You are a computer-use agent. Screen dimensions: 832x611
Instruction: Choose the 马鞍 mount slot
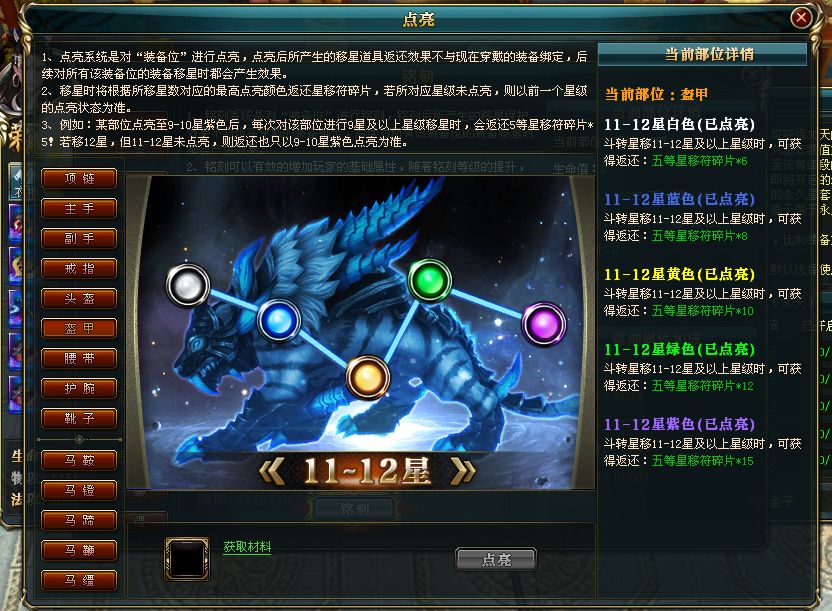pos(79,460)
